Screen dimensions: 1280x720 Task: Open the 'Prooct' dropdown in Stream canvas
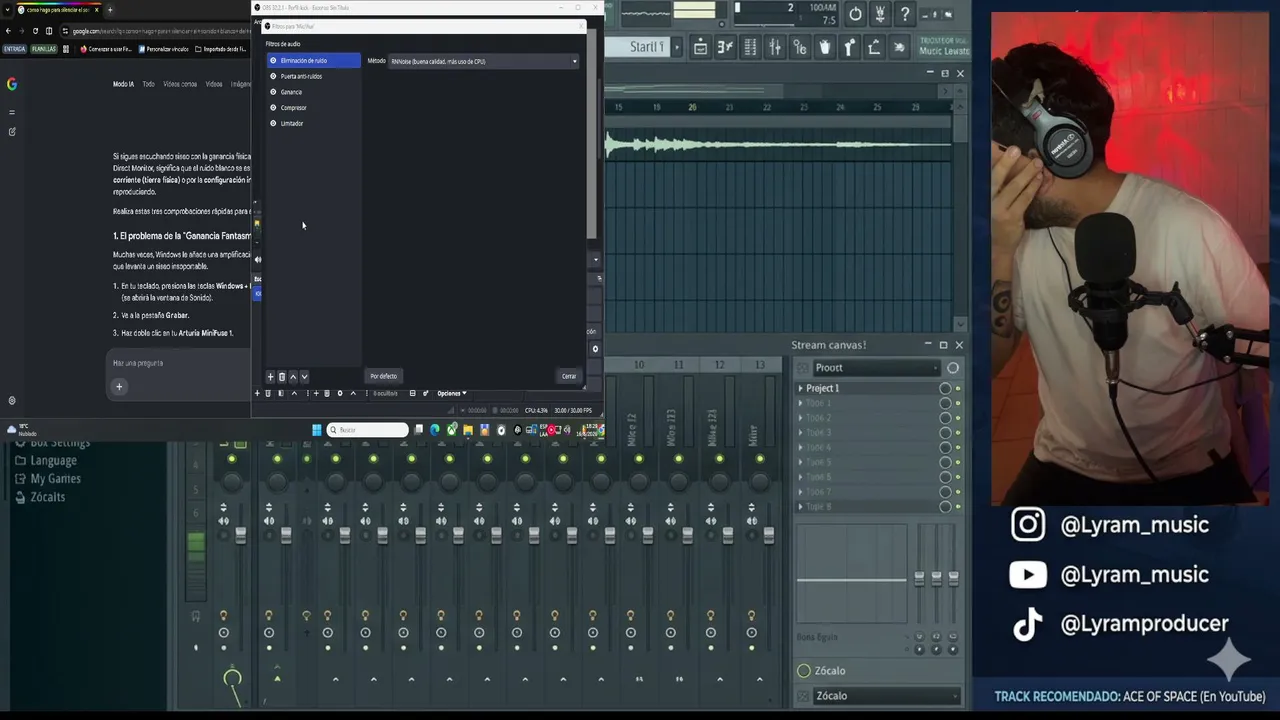tap(876, 368)
